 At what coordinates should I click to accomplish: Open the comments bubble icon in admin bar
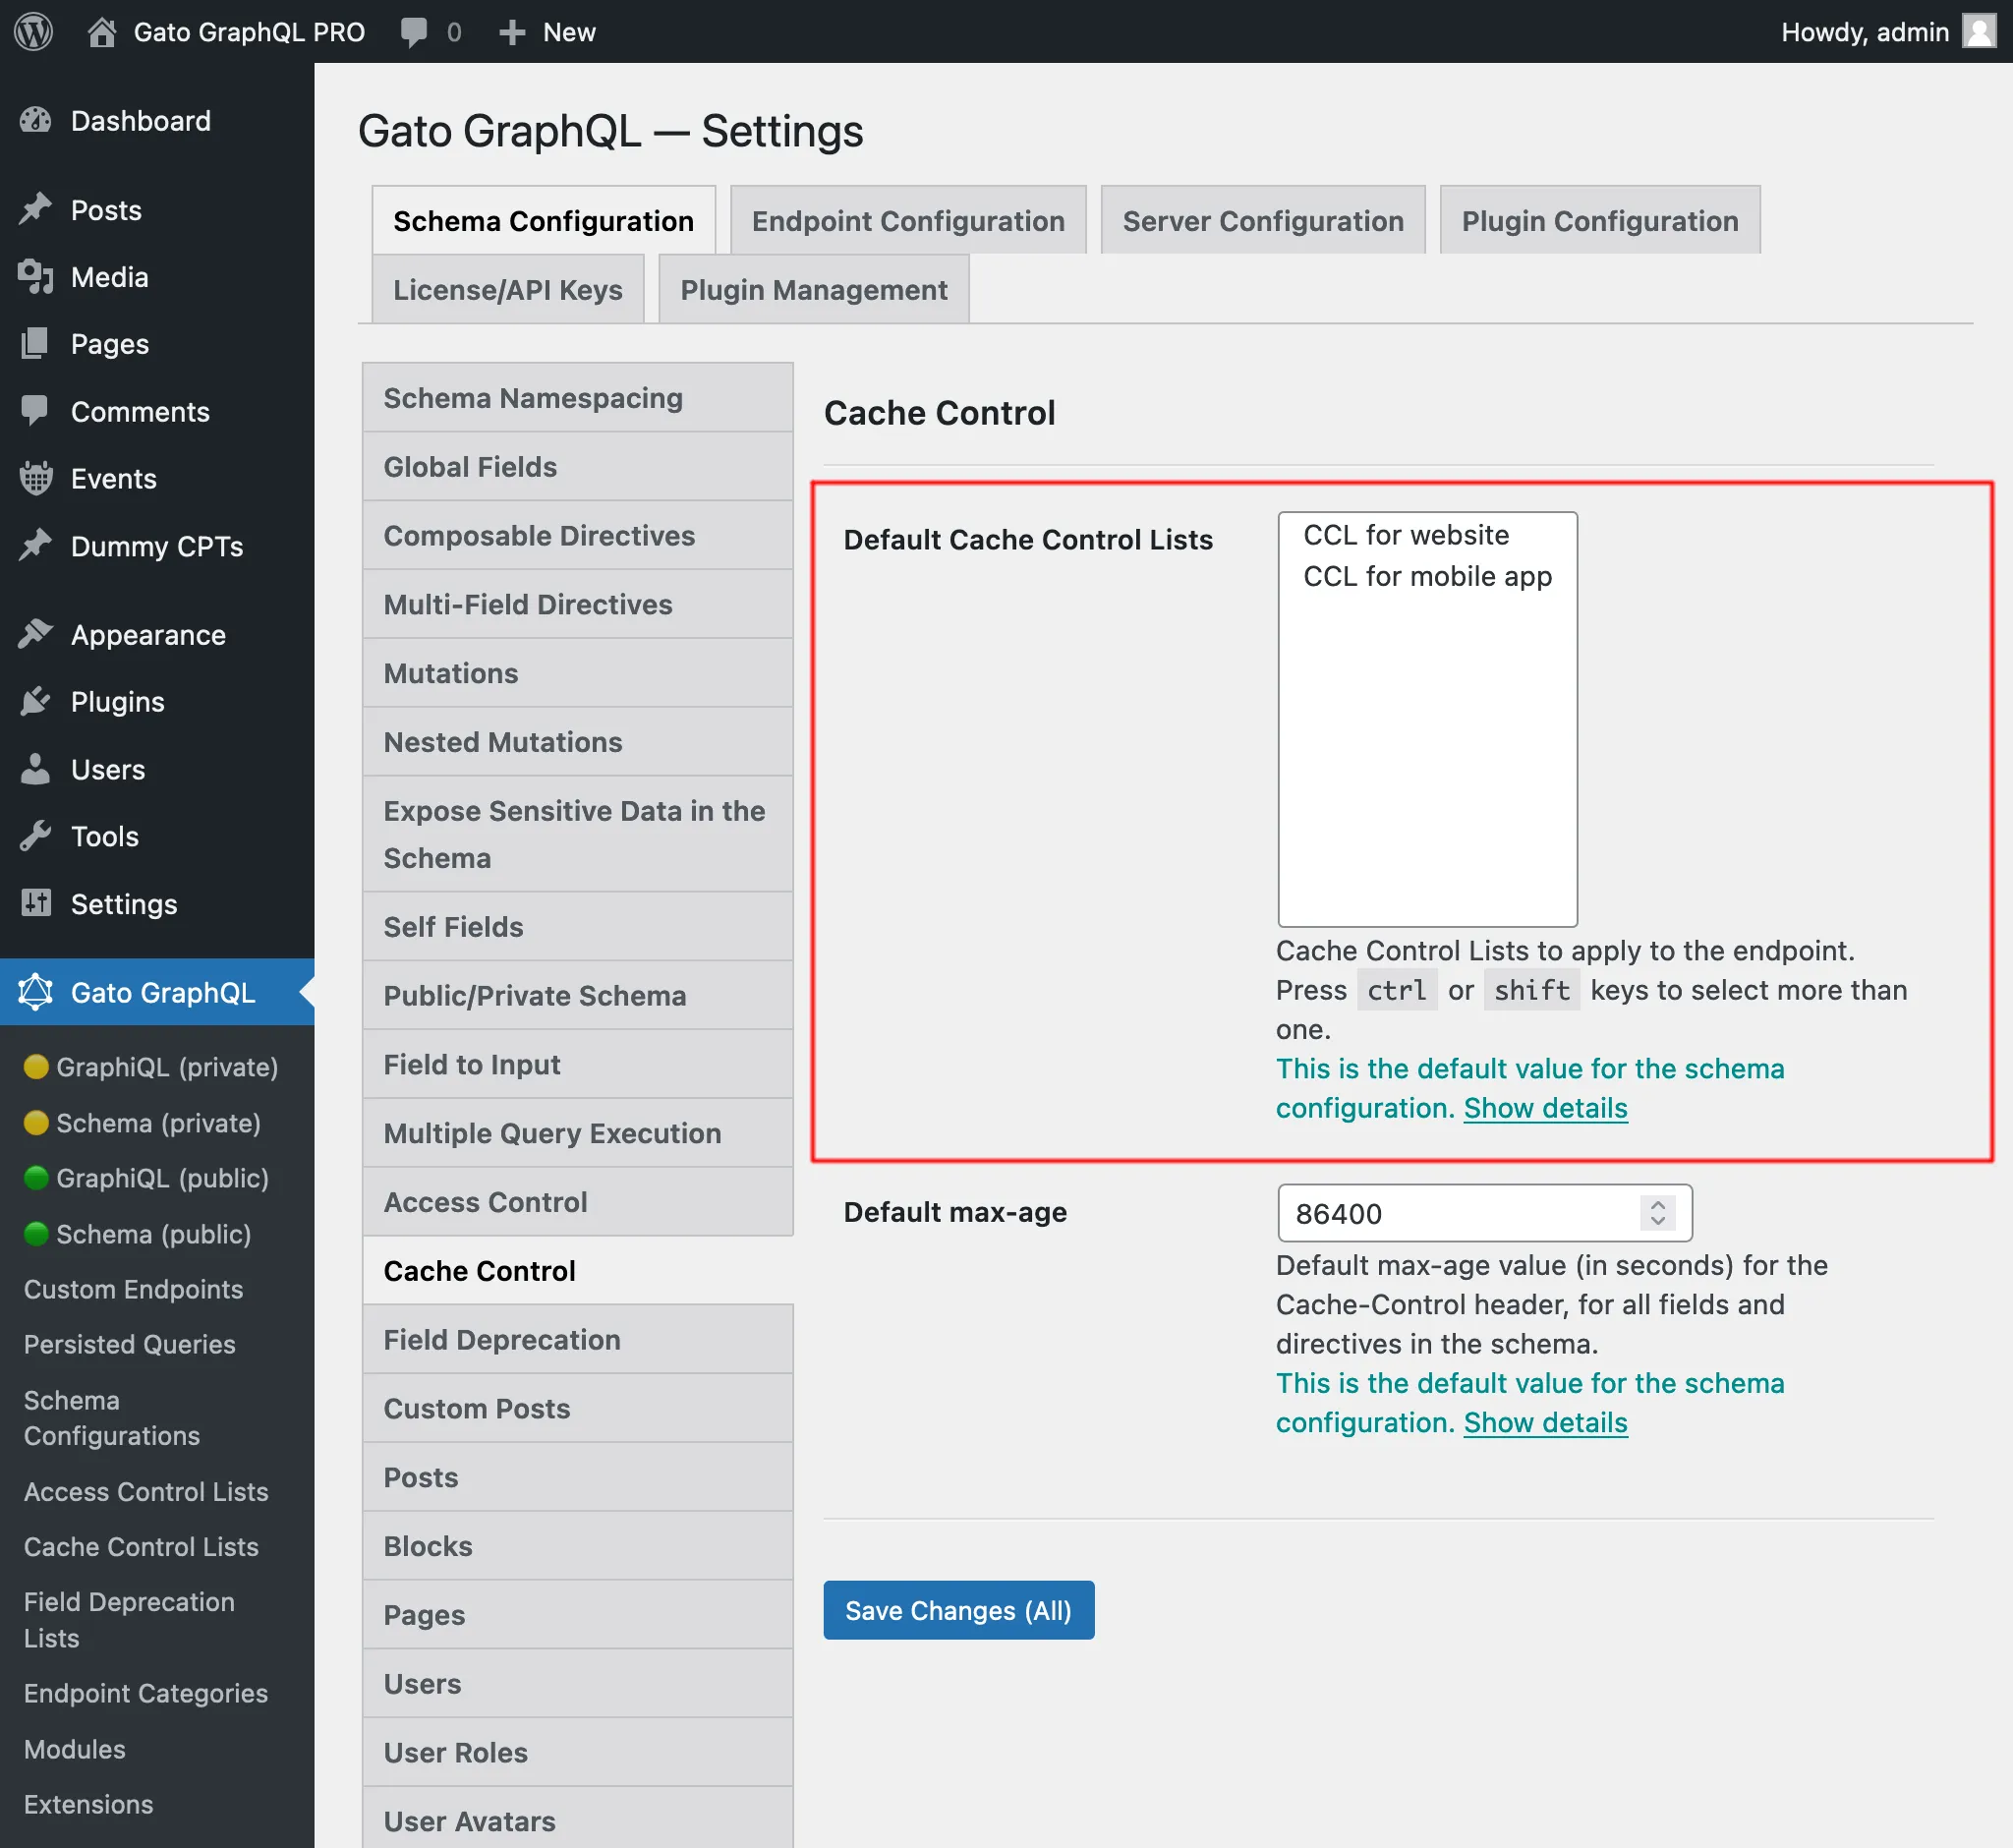[414, 32]
